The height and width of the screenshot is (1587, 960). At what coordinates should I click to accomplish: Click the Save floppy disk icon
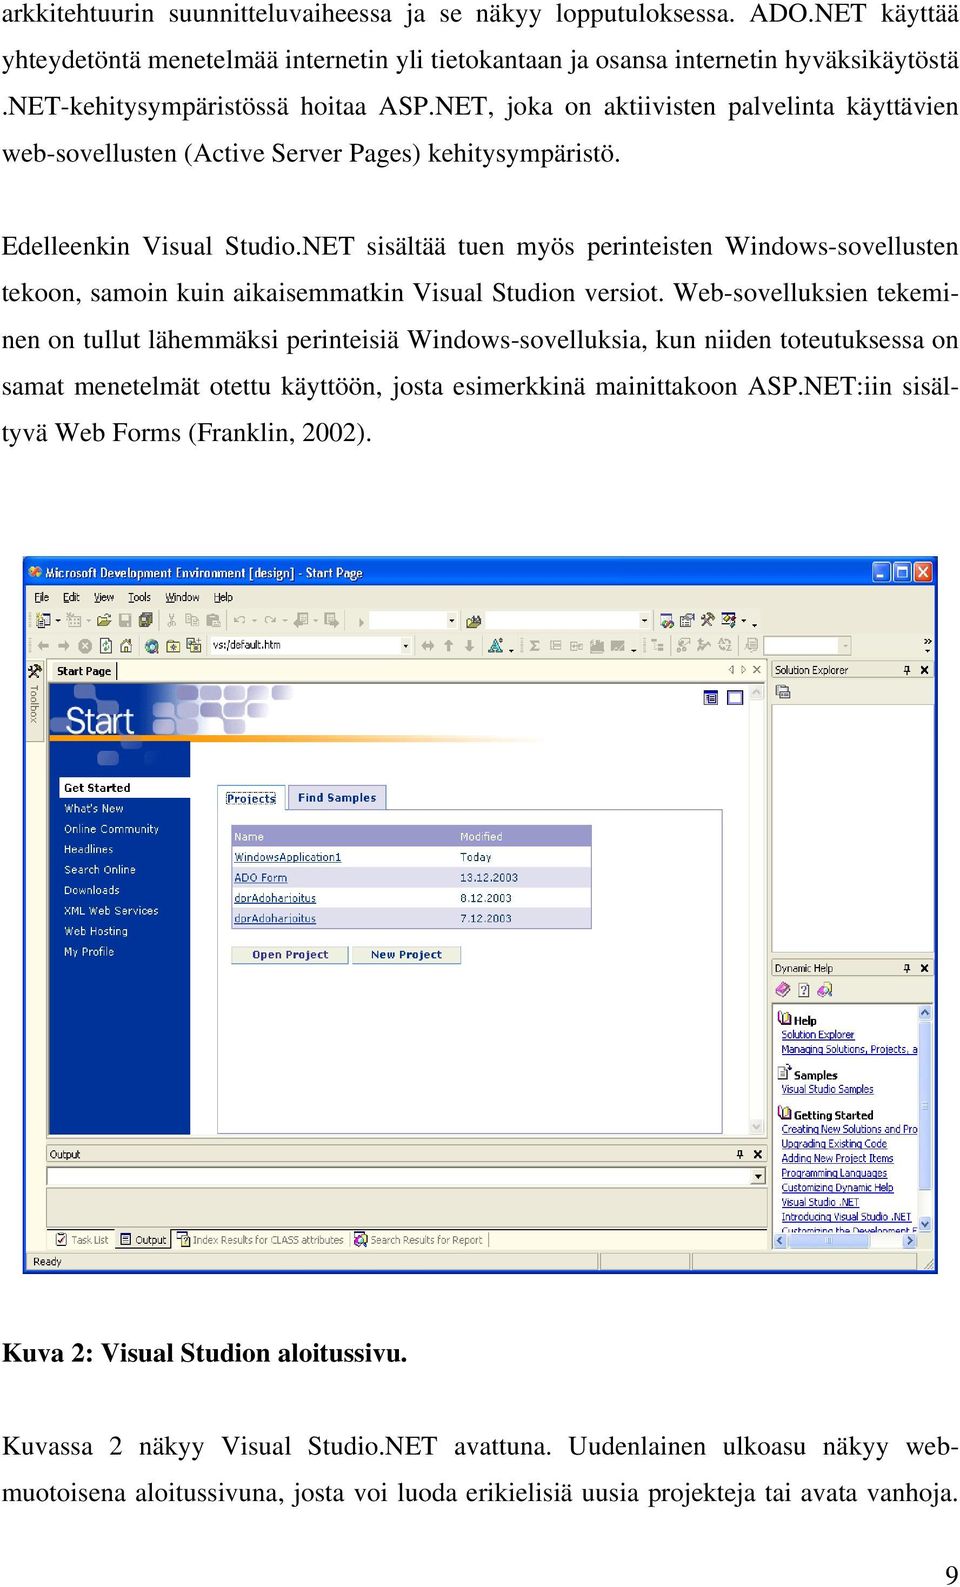(x=125, y=621)
